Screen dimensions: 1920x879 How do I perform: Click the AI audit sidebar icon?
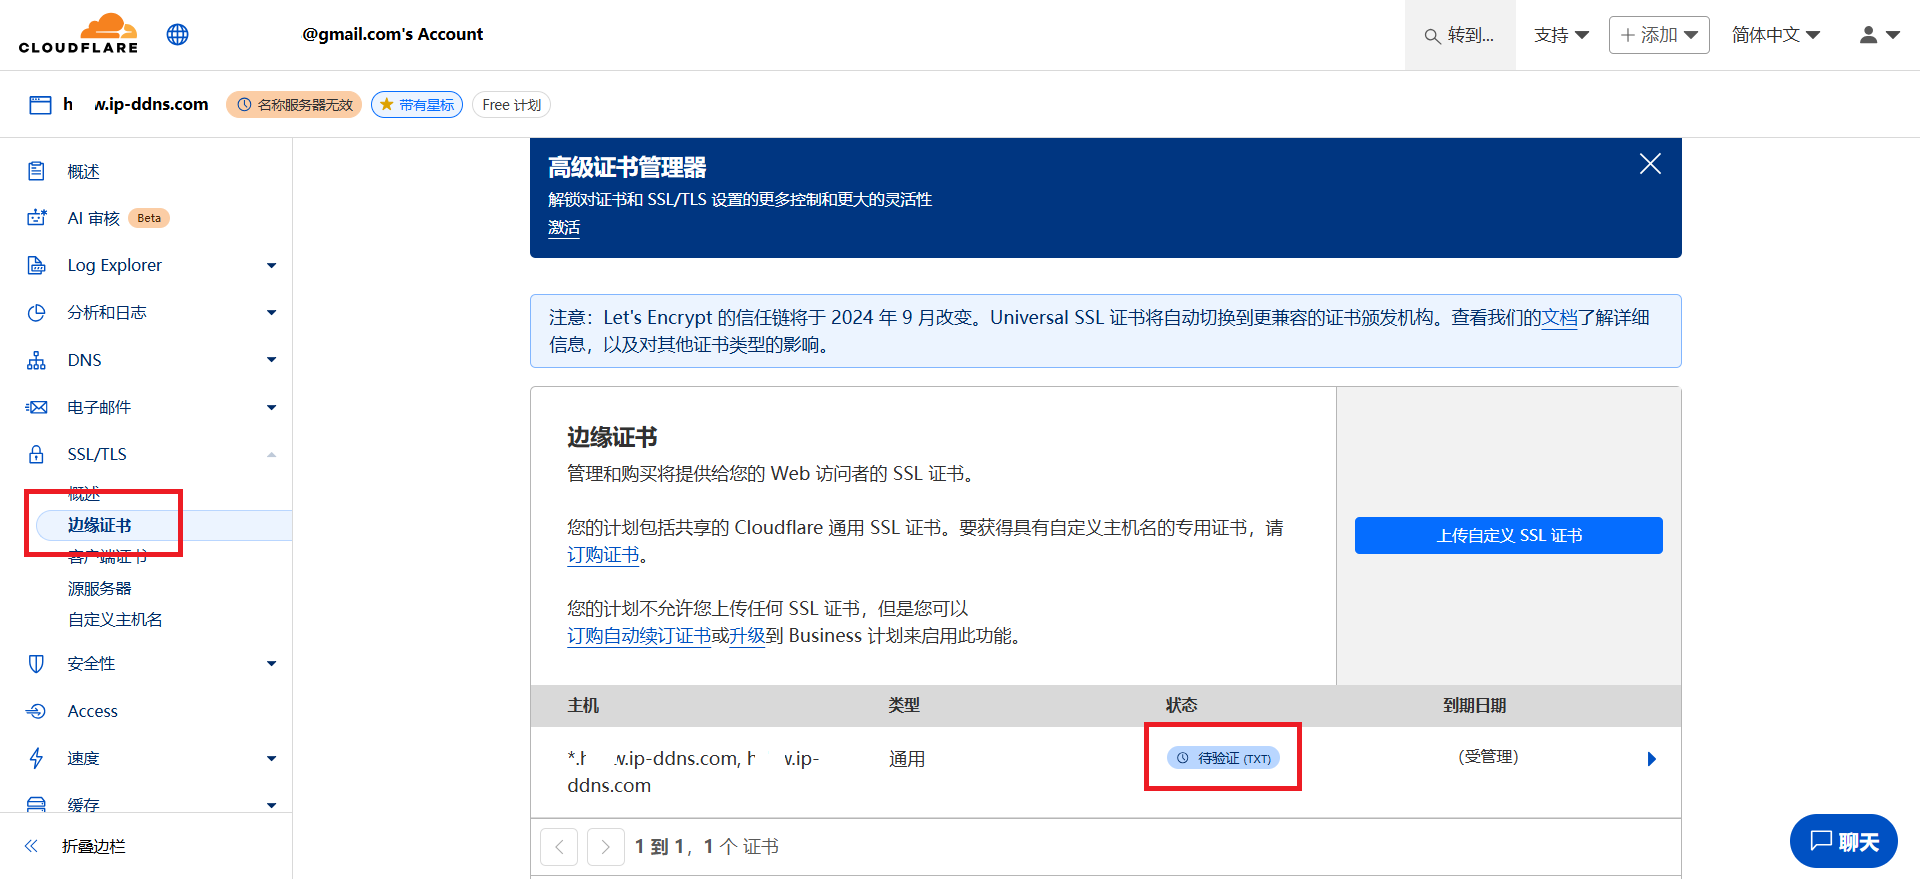[37, 218]
